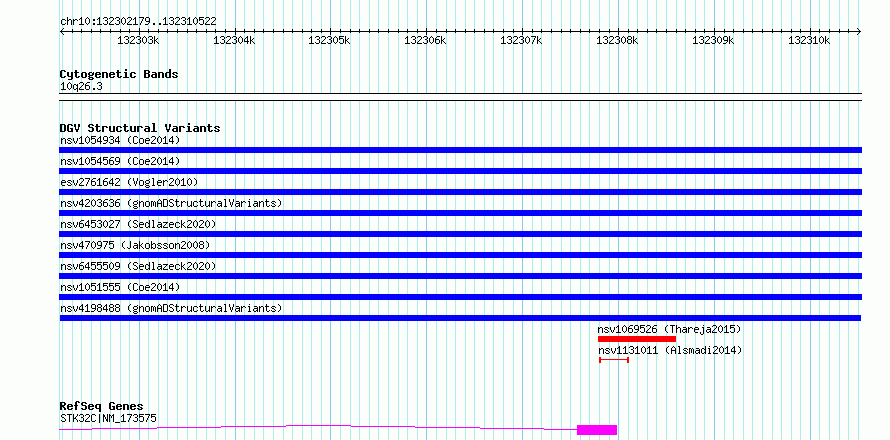890x440 pixels.
Task: Click the blue bar under esv2761642
Action: tap(460, 192)
